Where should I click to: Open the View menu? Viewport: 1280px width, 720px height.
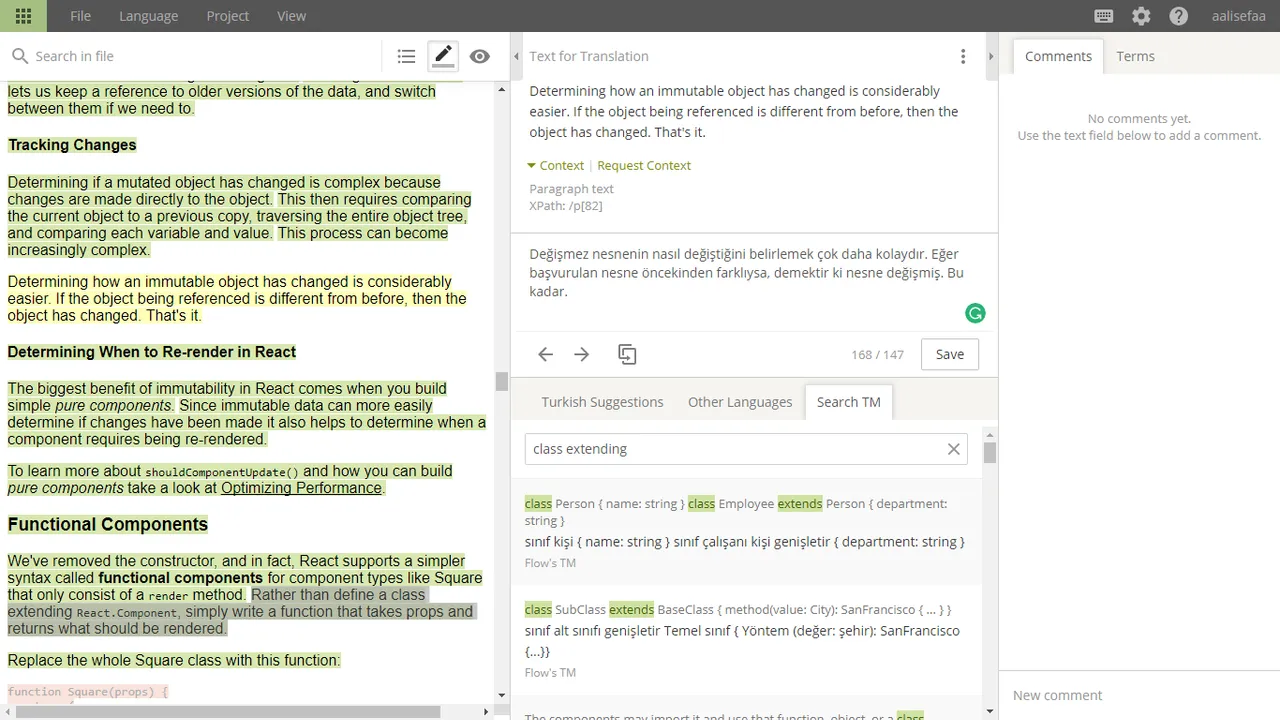pyautogui.click(x=292, y=16)
